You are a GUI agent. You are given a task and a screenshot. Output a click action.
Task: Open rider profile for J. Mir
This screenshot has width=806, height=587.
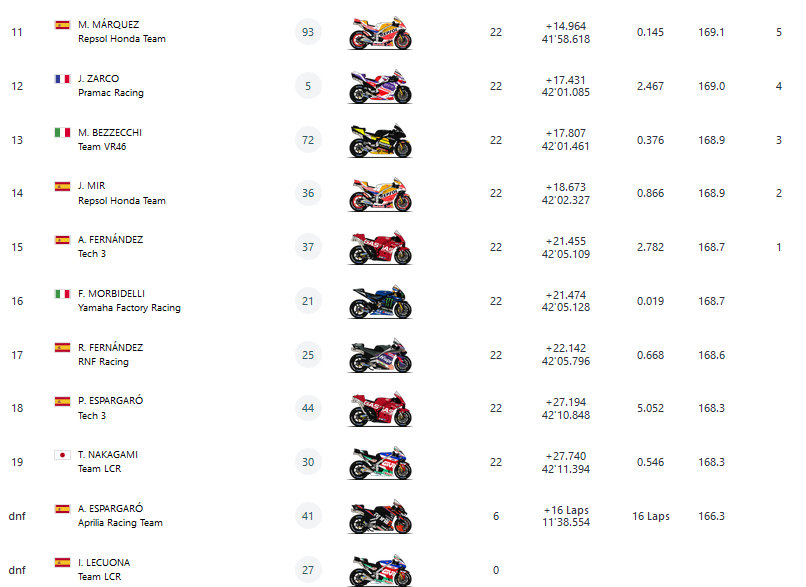(91, 186)
